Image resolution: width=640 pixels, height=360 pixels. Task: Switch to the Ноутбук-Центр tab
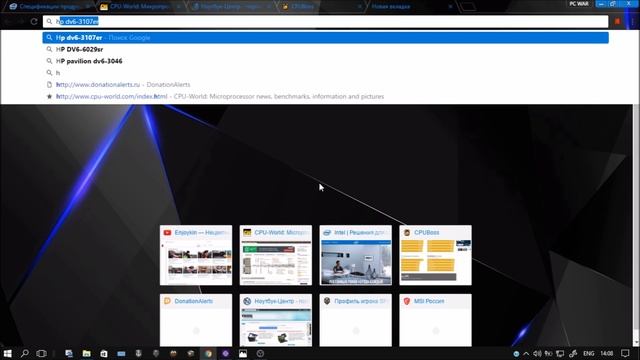231,7
